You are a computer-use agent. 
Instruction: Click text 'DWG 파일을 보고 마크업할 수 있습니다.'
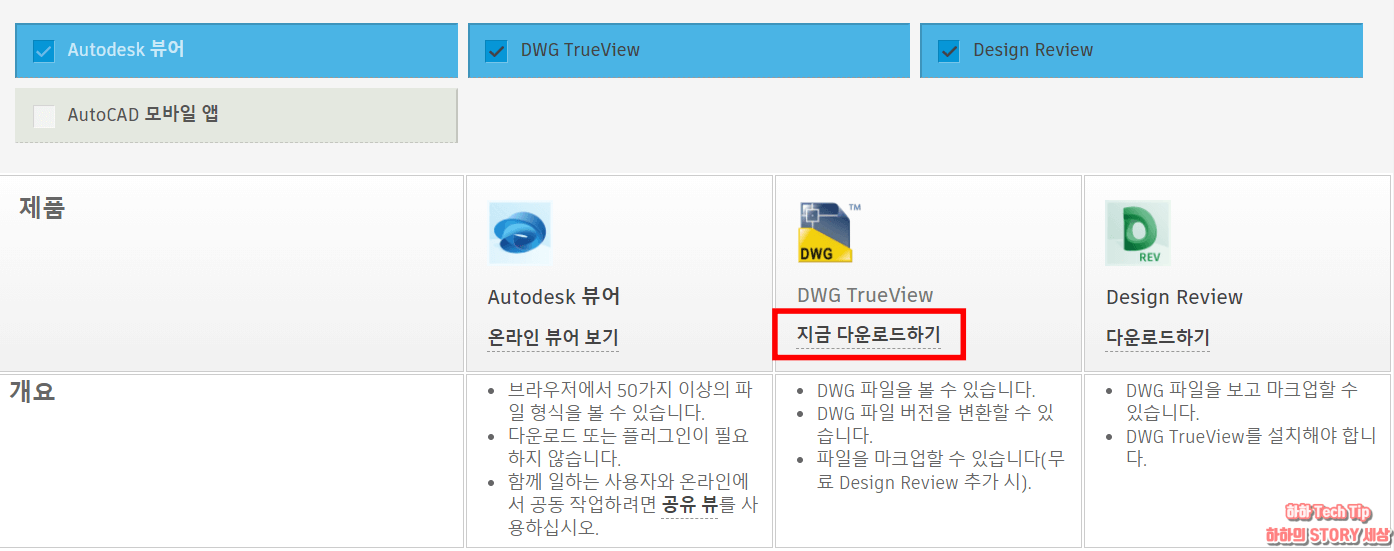click(x=1241, y=401)
